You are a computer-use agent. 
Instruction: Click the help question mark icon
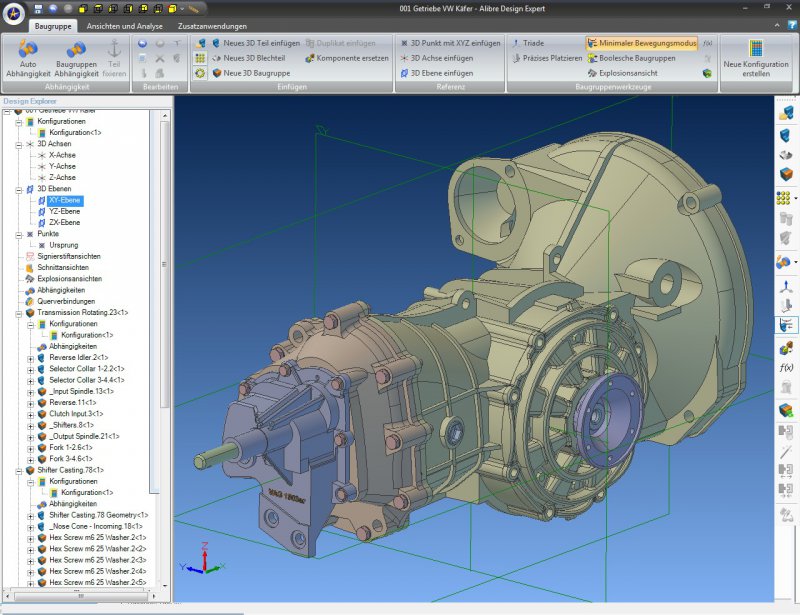[791, 26]
